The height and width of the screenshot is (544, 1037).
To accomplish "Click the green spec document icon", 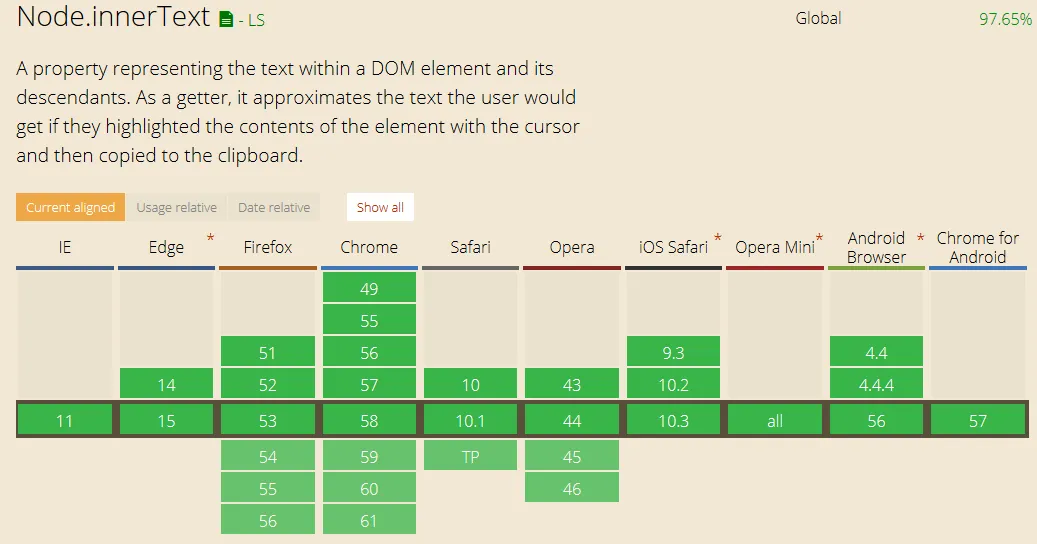I will (x=226, y=19).
